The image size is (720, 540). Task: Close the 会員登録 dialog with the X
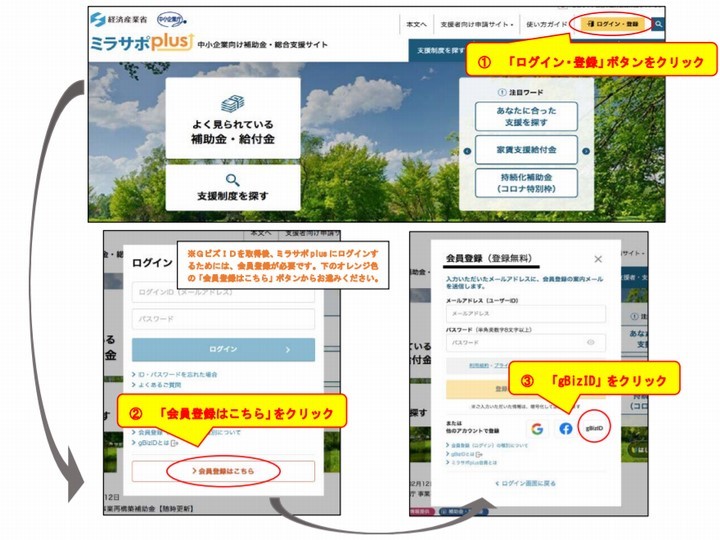(x=598, y=259)
